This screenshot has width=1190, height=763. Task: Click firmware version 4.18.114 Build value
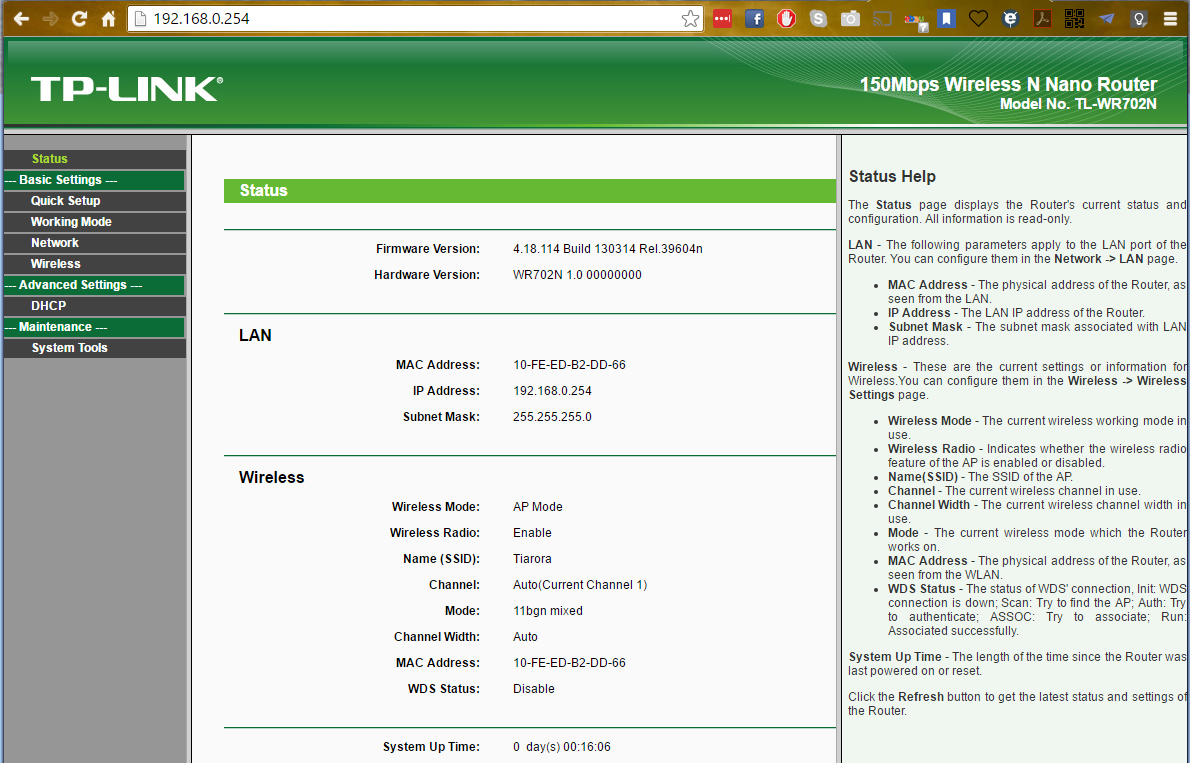607,249
